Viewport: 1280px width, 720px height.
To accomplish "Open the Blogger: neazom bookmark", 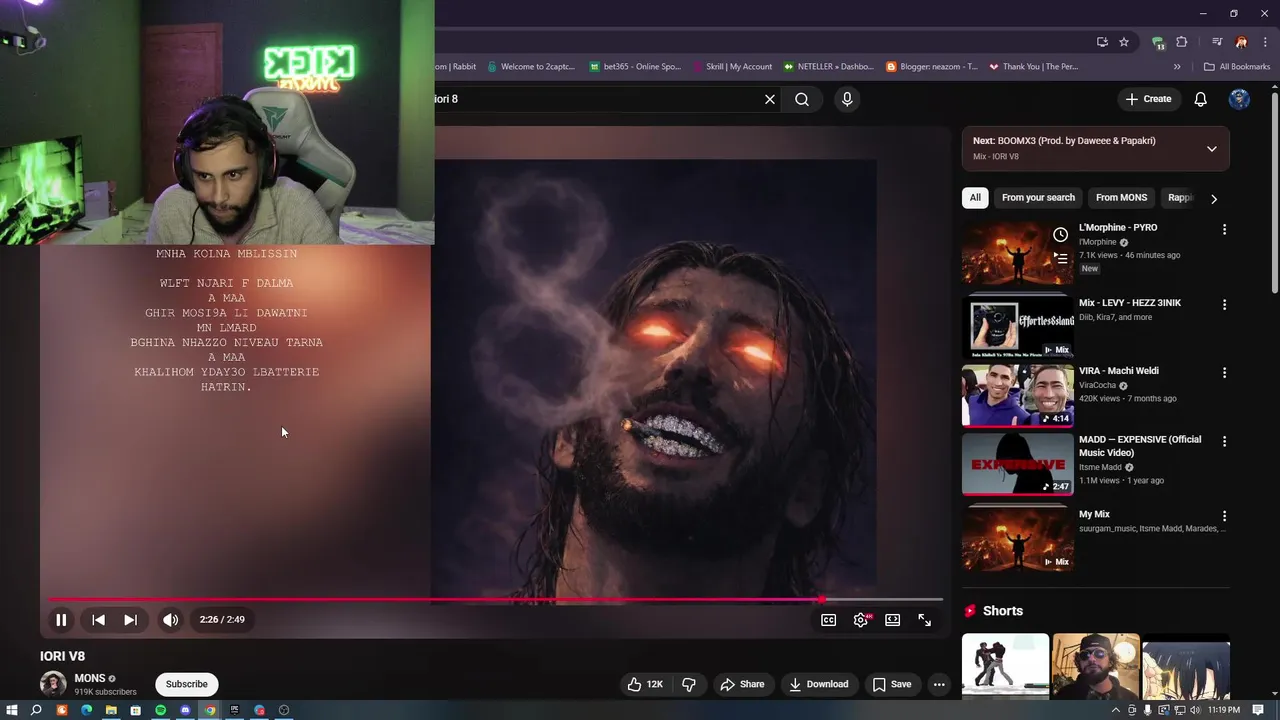I will click(932, 67).
